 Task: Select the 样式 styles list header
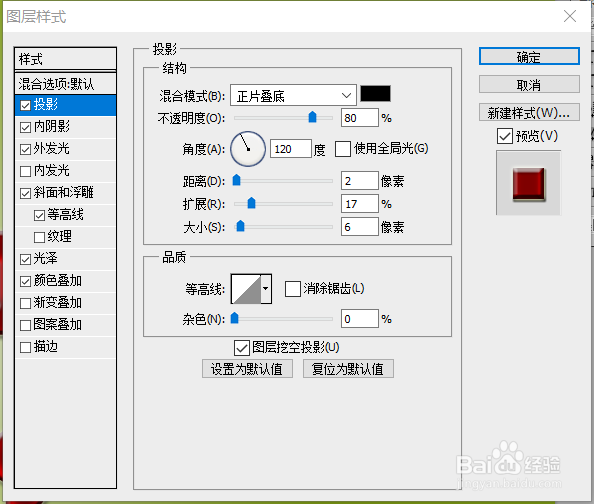(x=65, y=59)
